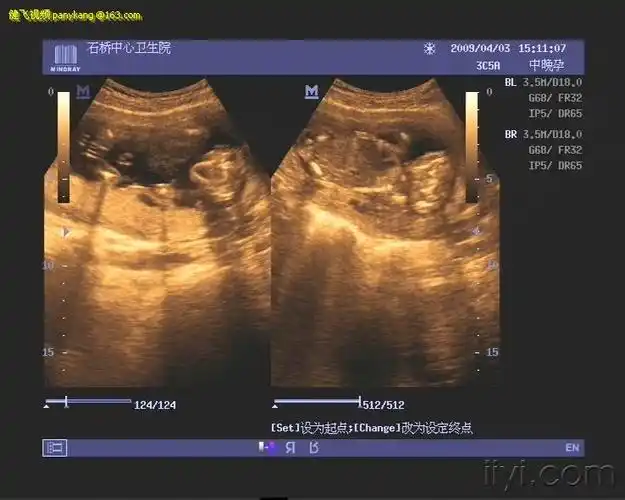625x500 pixels.
Task: Click the mirrored R flip icon
Action: 289,448
